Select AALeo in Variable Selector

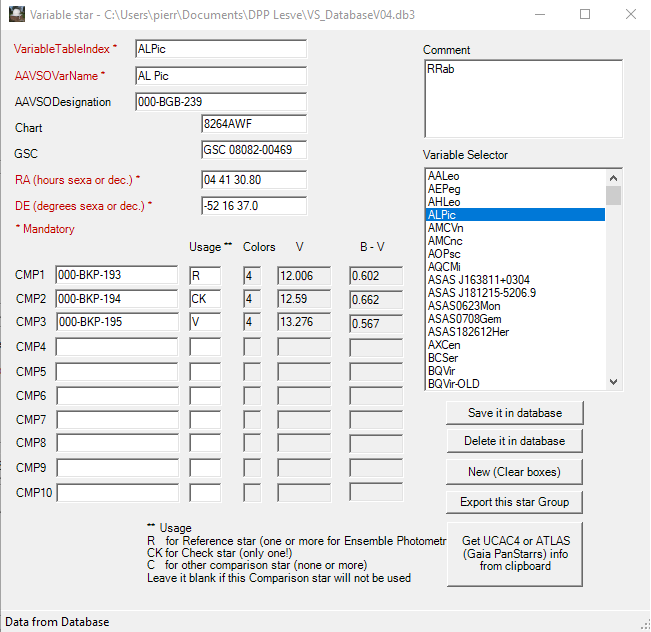pyautogui.click(x=516, y=176)
